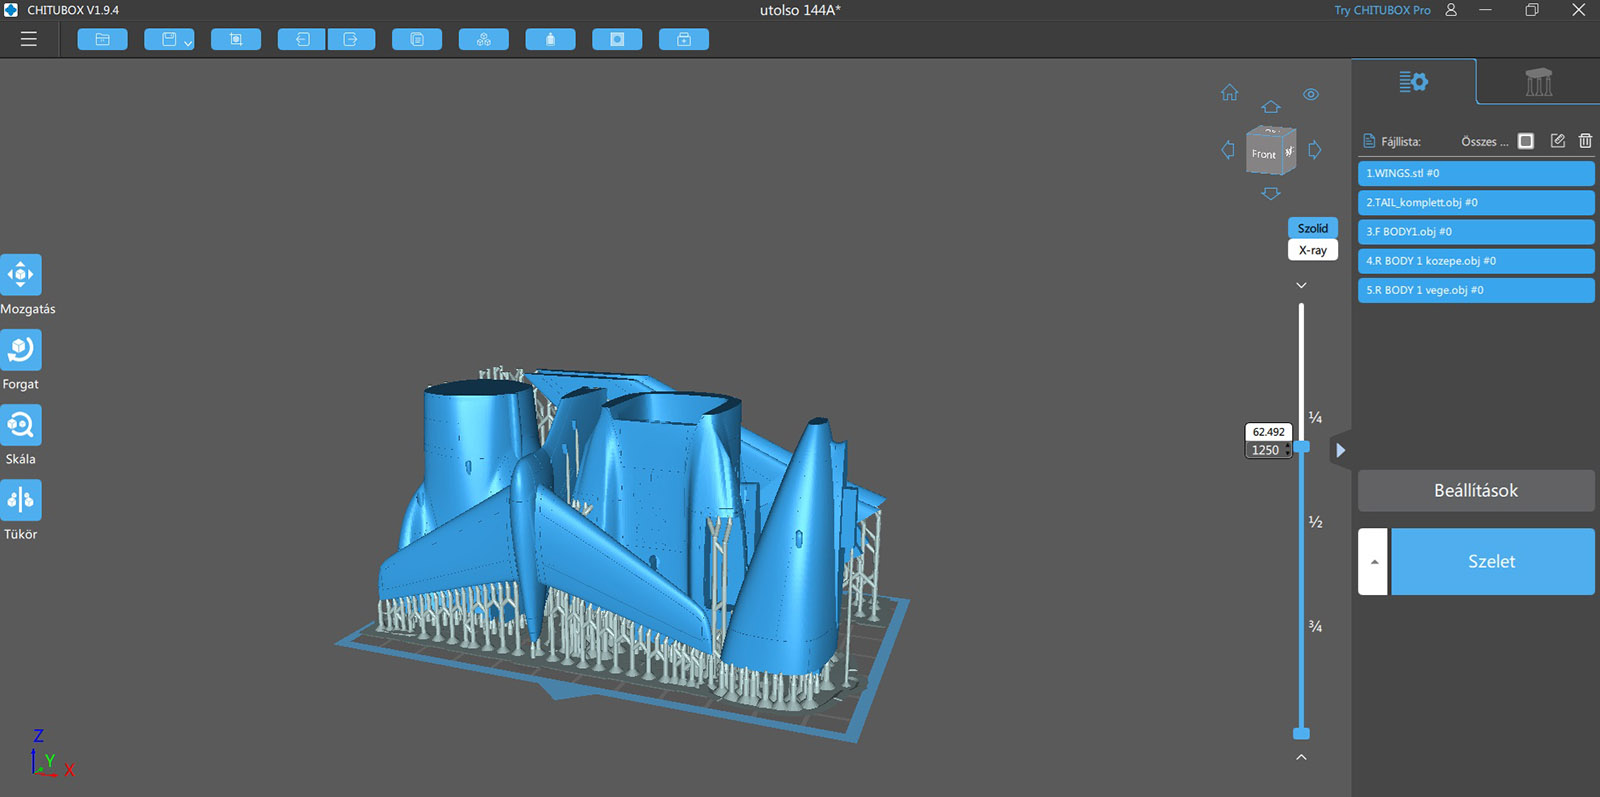This screenshot has height=797, width=1600.
Task: Open the hamburger main menu
Action: click(28, 39)
